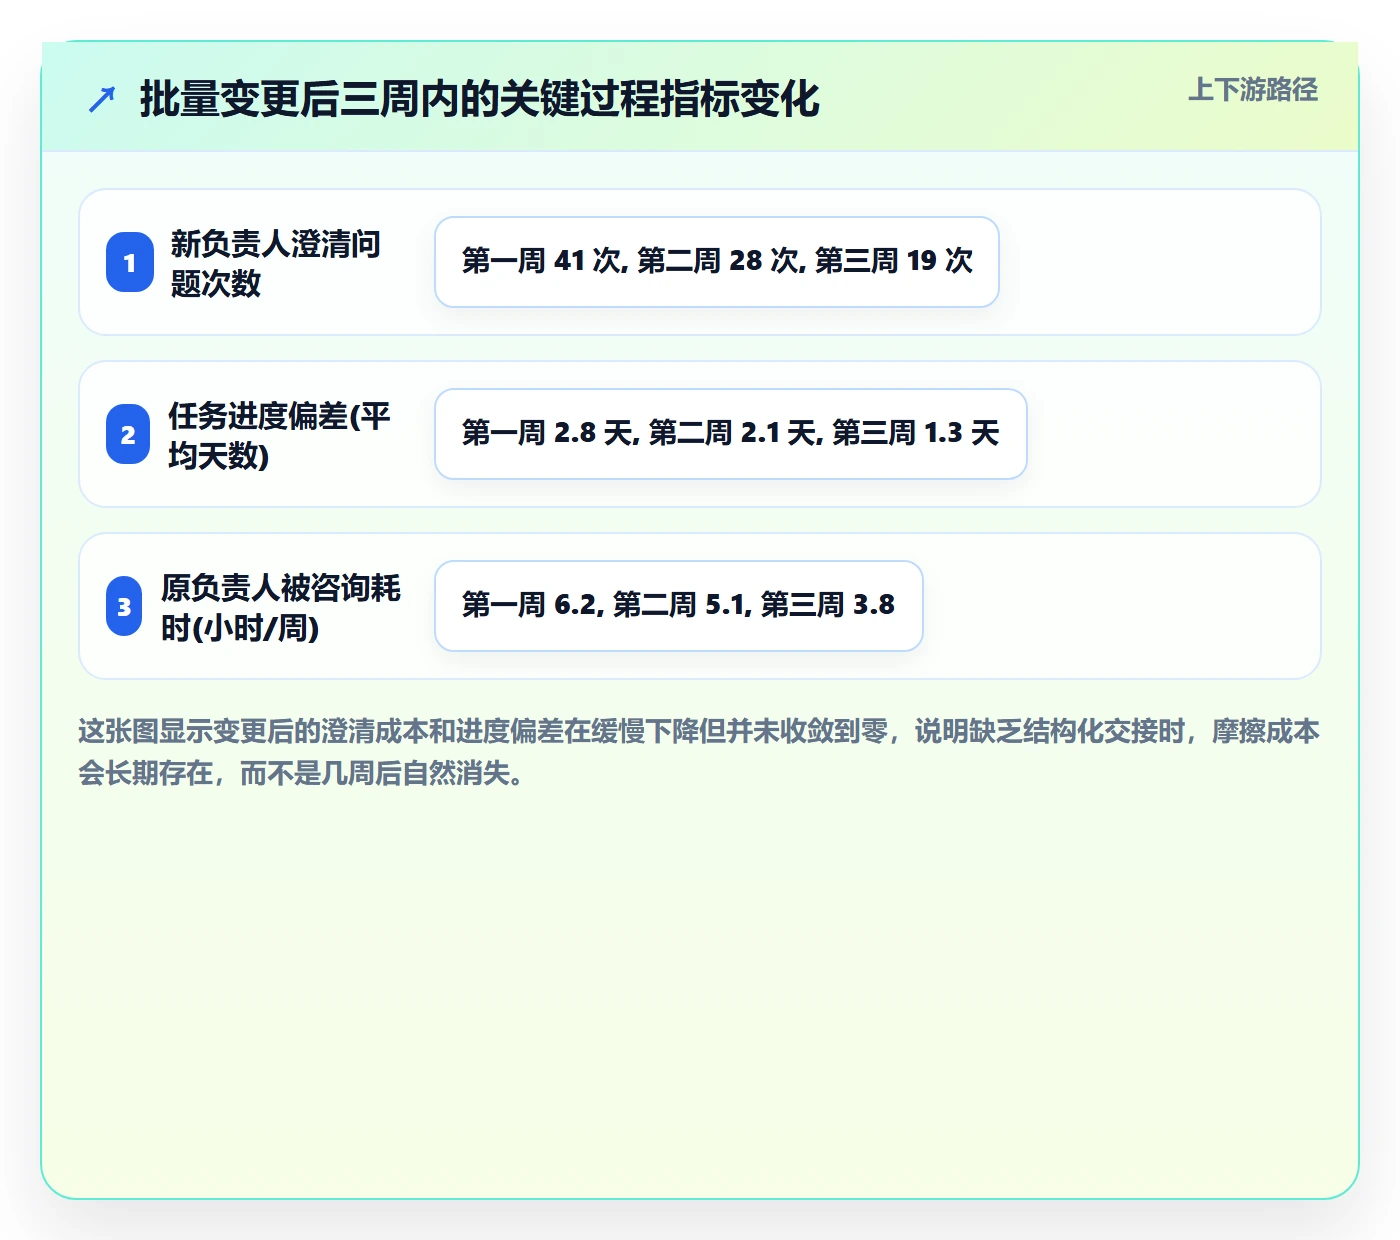
Task: Click the value box 第一周 2.8 天, 第二周 2.1 天
Action: tap(731, 434)
